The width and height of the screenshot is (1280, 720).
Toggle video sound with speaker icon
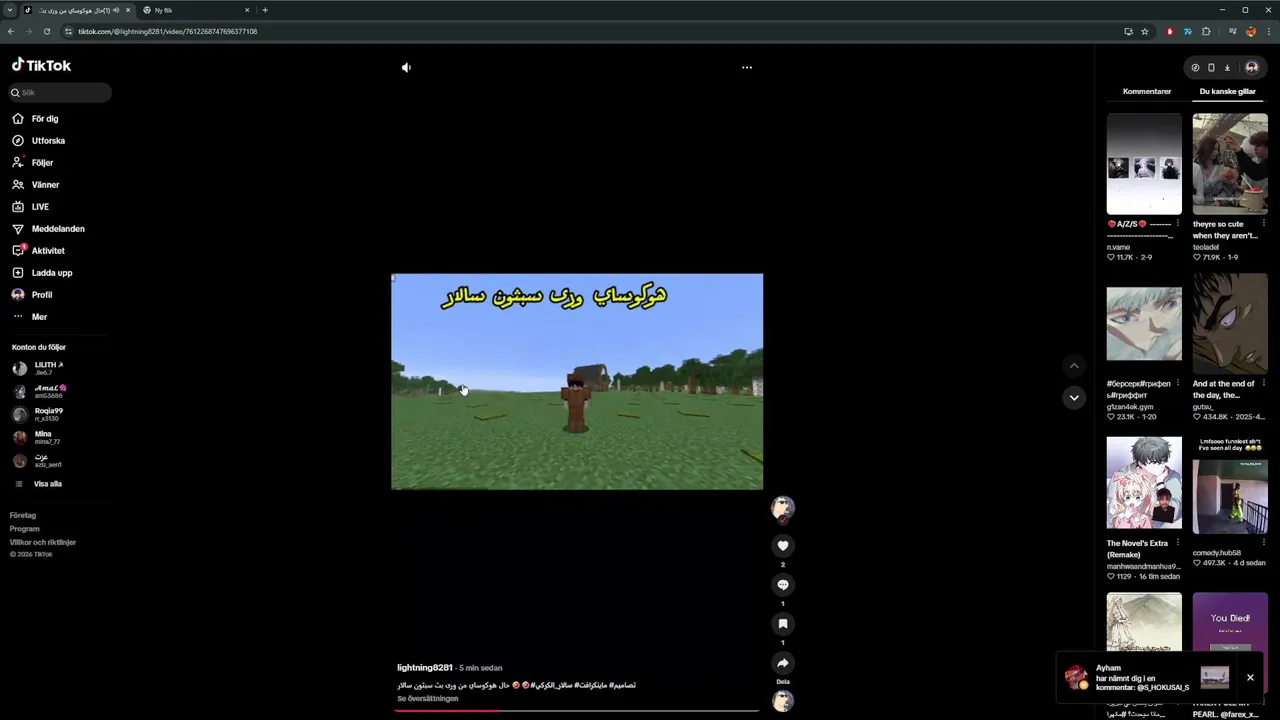[406, 67]
